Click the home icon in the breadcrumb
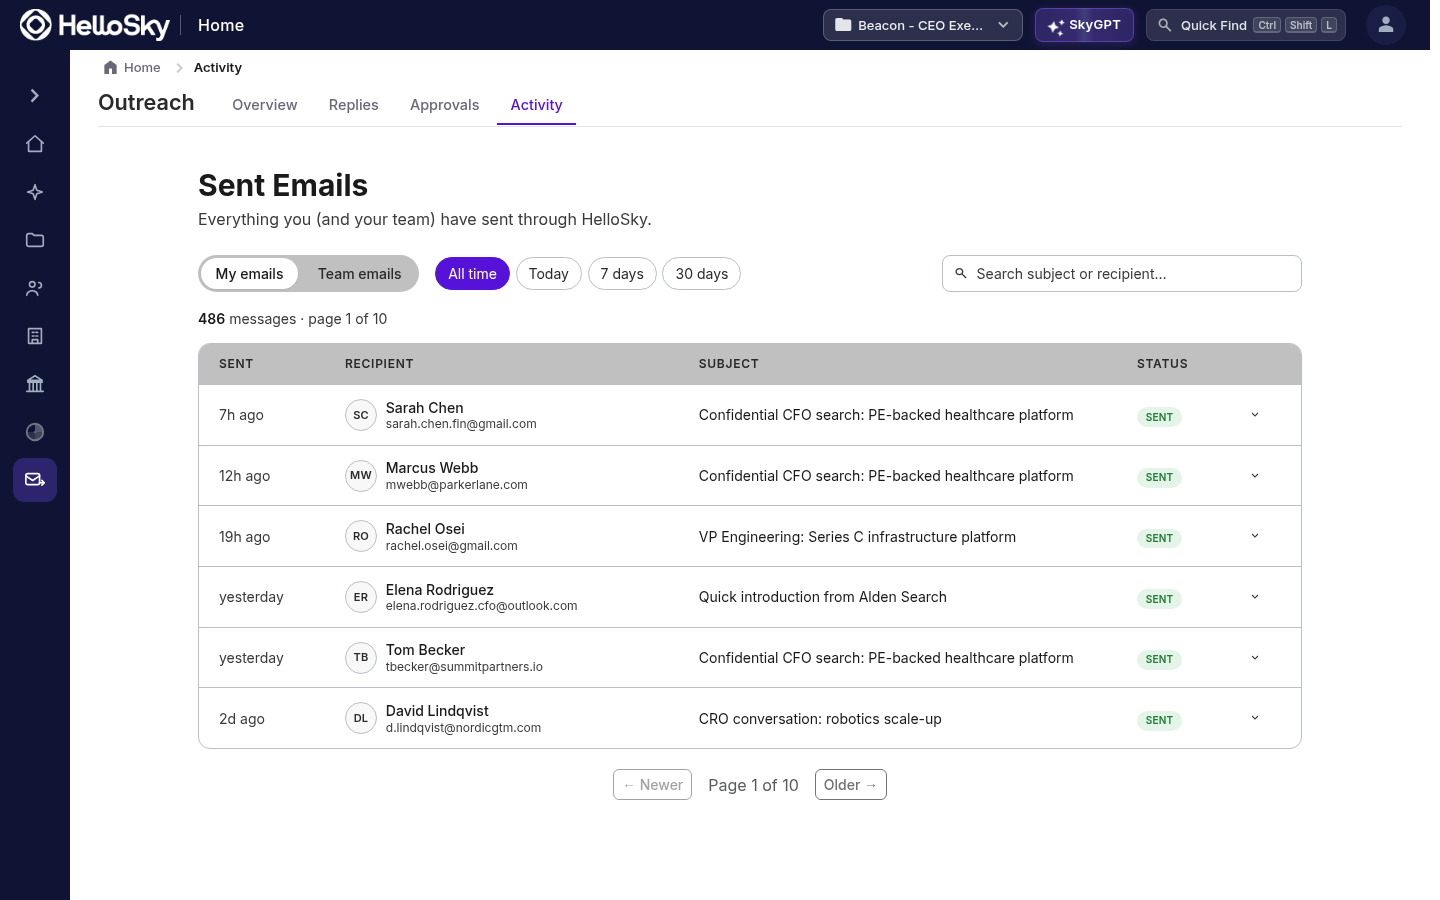The height and width of the screenshot is (900, 1440). [x=111, y=68]
